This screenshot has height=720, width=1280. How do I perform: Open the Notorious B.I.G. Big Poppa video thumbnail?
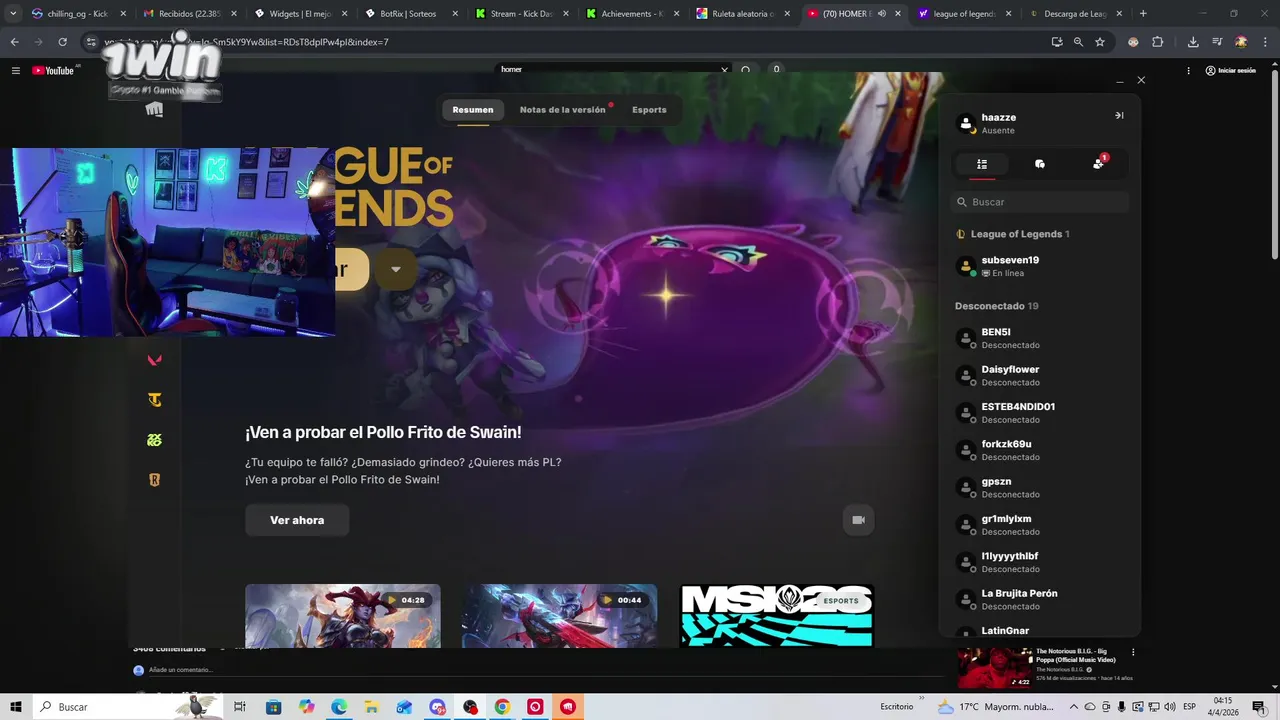pyautogui.click(x=994, y=668)
